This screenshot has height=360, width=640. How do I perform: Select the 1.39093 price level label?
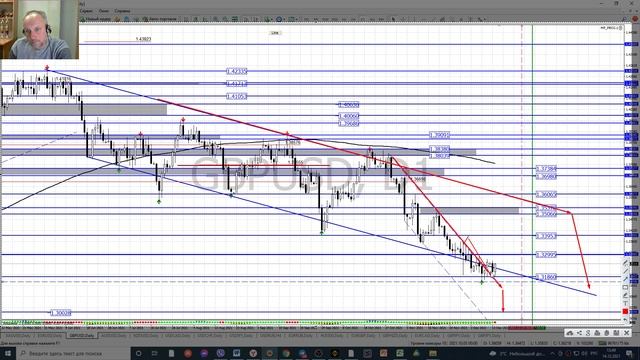coord(439,135)
